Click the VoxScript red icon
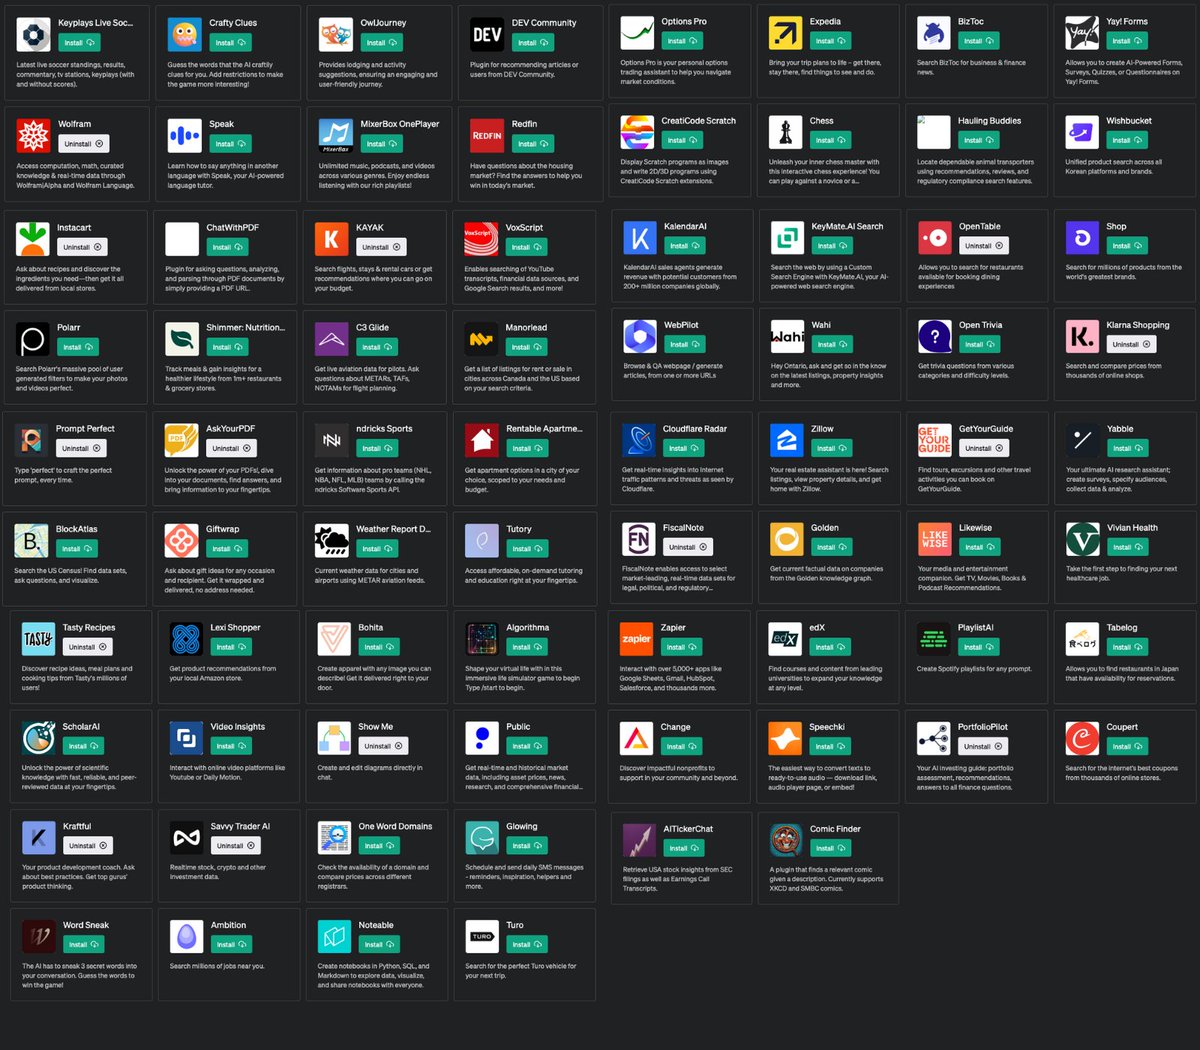 point(481,239)
